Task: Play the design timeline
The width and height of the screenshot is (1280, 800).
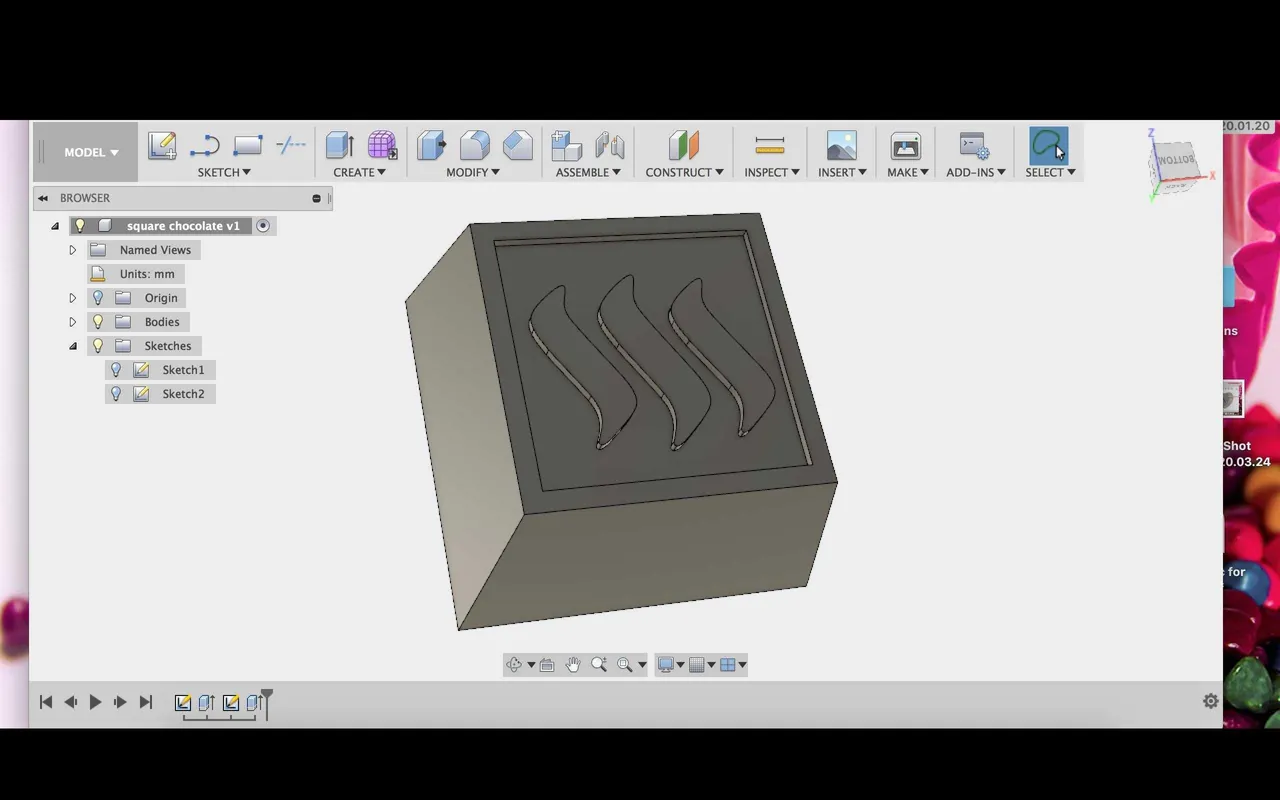Action: coord(95,702)
